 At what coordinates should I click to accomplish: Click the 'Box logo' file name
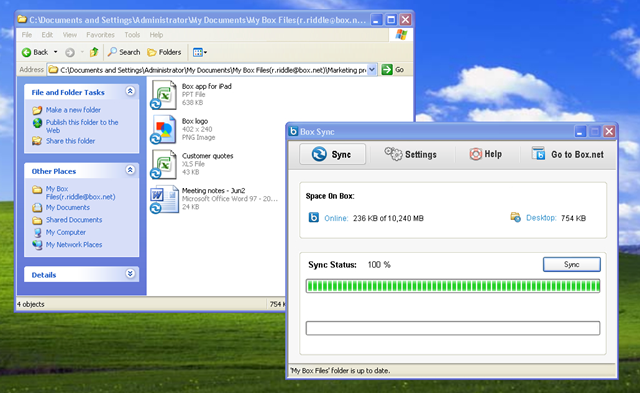[x=195, y=121]
